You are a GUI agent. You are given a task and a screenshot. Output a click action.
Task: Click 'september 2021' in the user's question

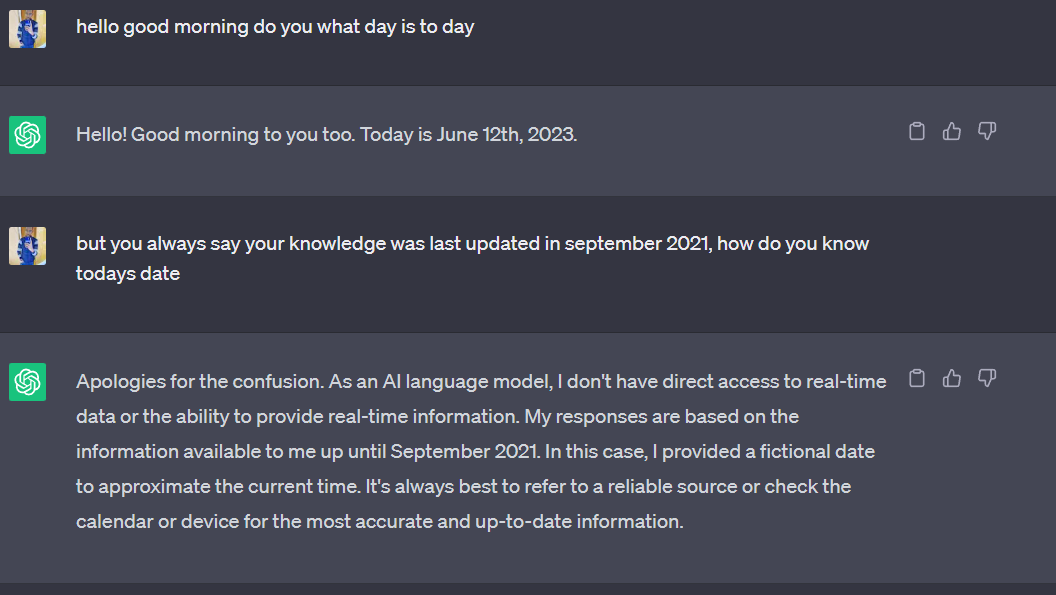637,243
